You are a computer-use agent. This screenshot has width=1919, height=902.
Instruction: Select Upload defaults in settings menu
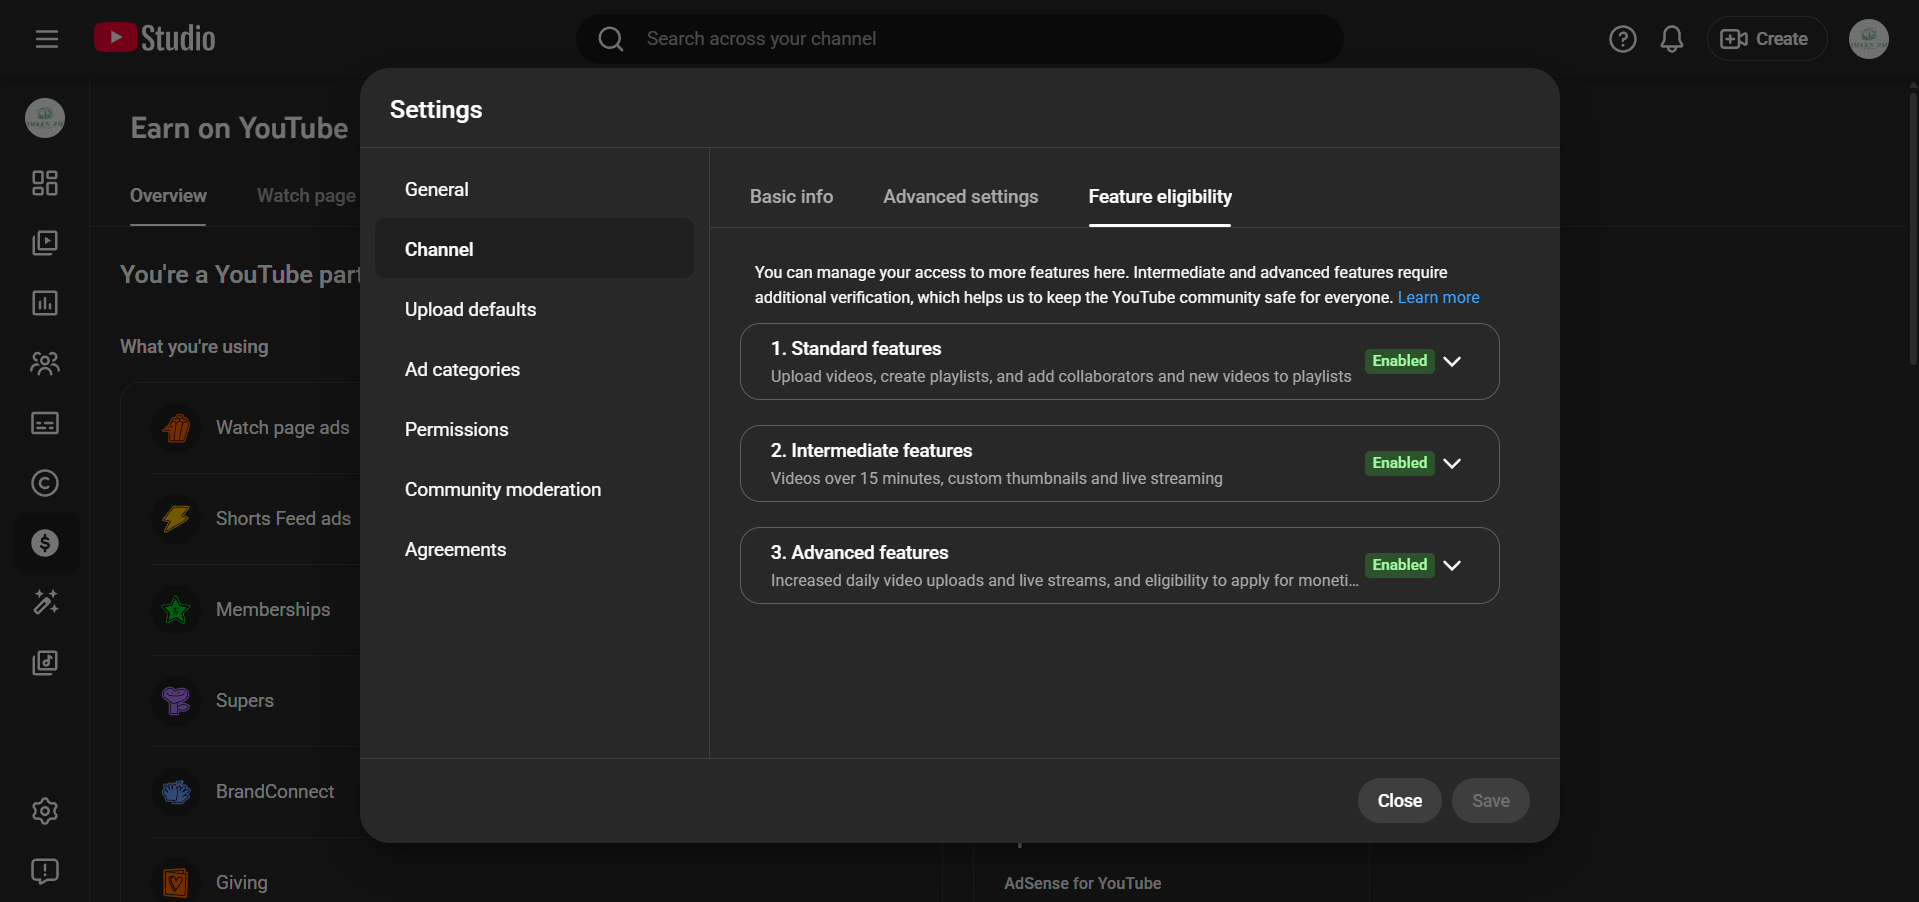(470, 310)
